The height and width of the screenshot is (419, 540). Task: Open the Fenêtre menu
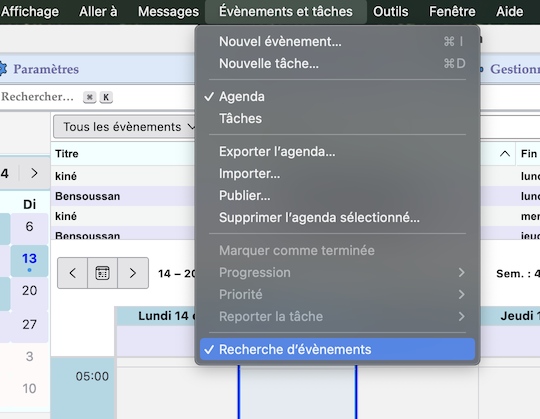[x=452, y=12]
